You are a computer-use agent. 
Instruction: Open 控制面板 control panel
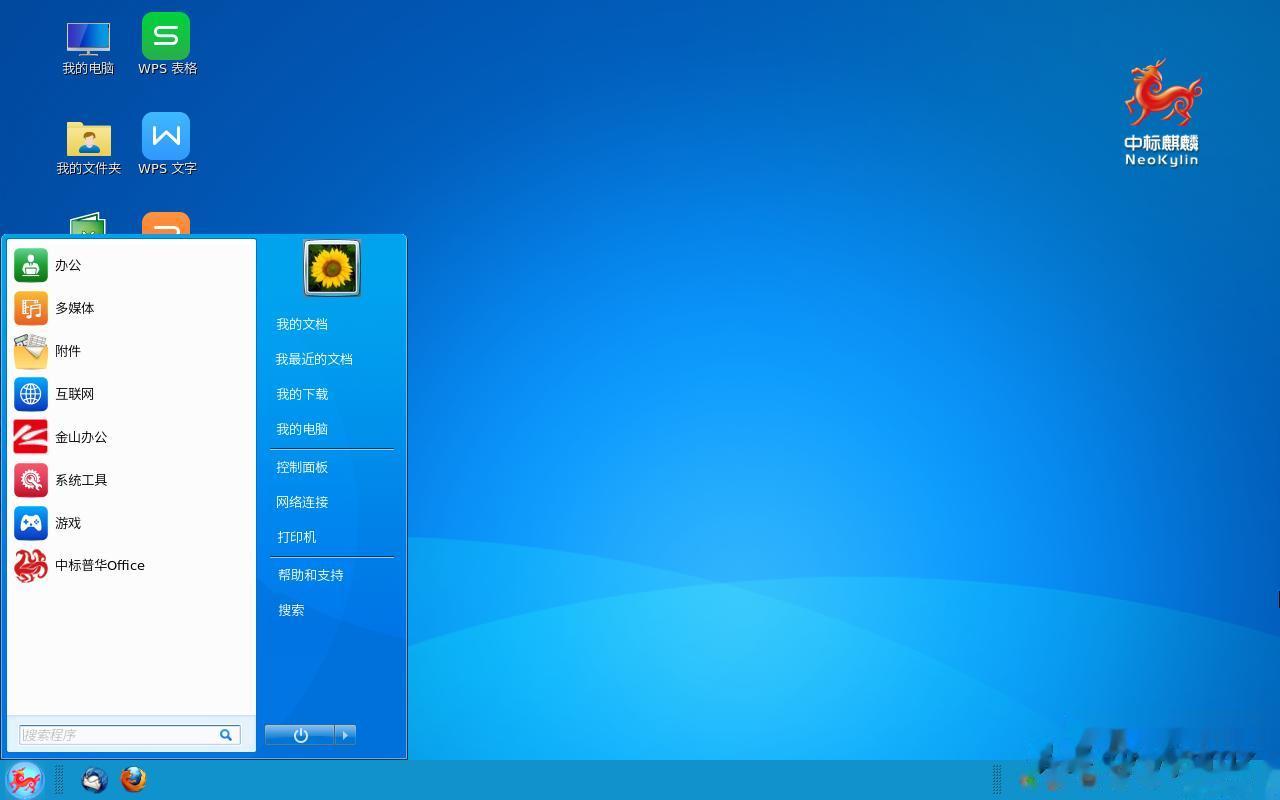(302, 467)
